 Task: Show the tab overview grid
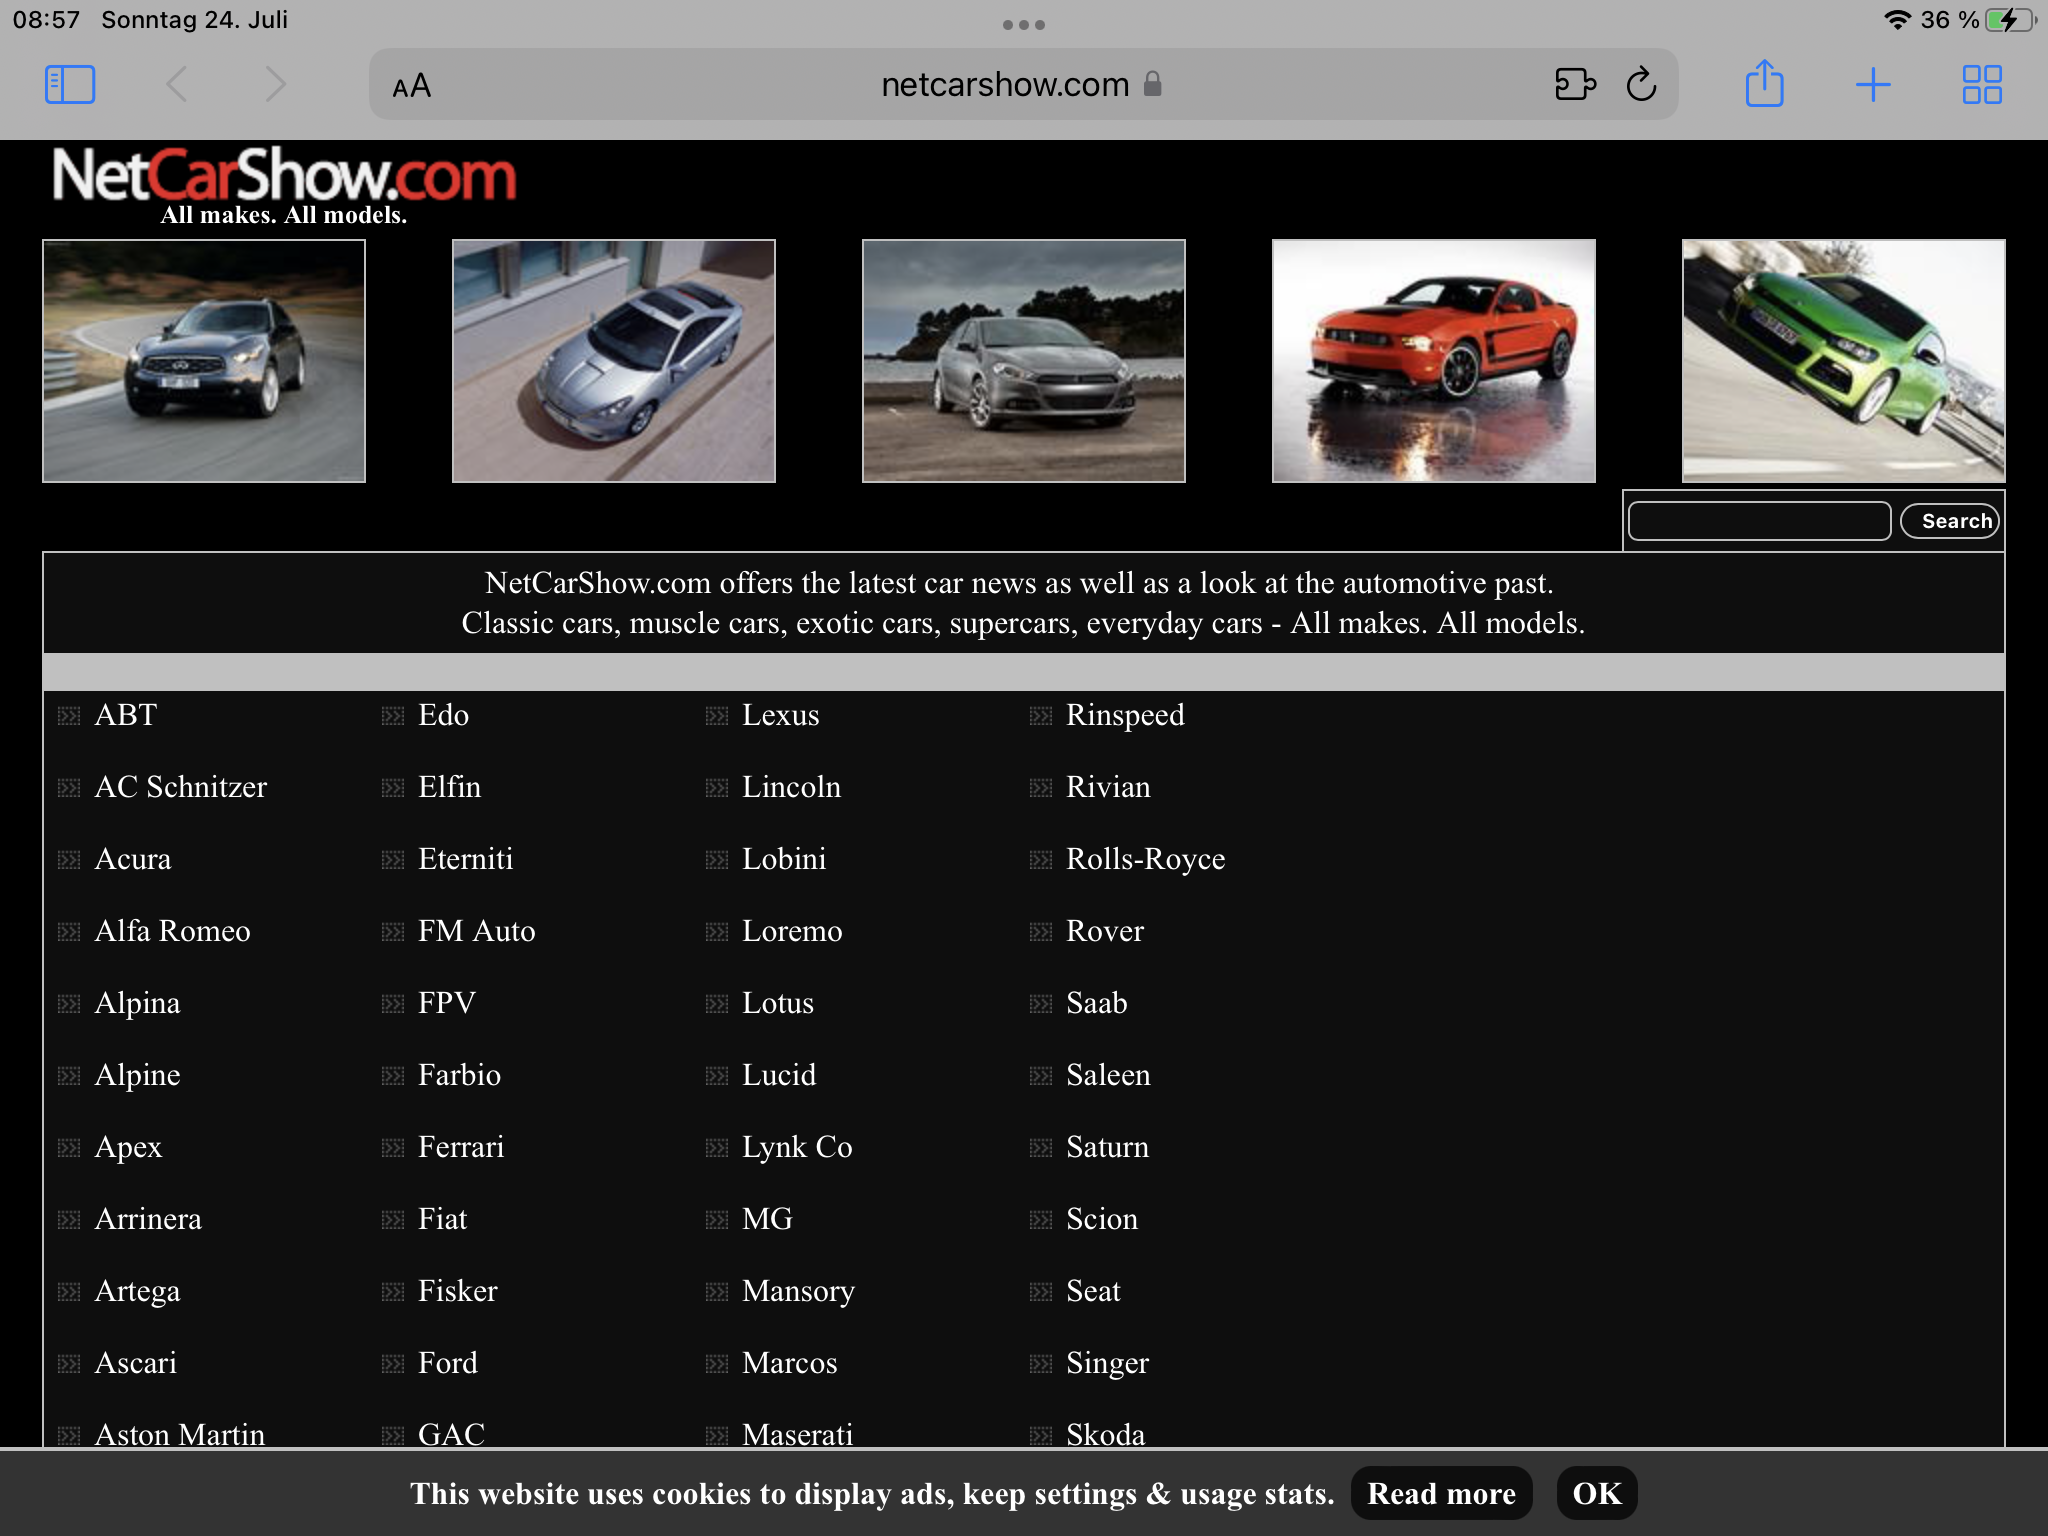[x=1981, y=85]
